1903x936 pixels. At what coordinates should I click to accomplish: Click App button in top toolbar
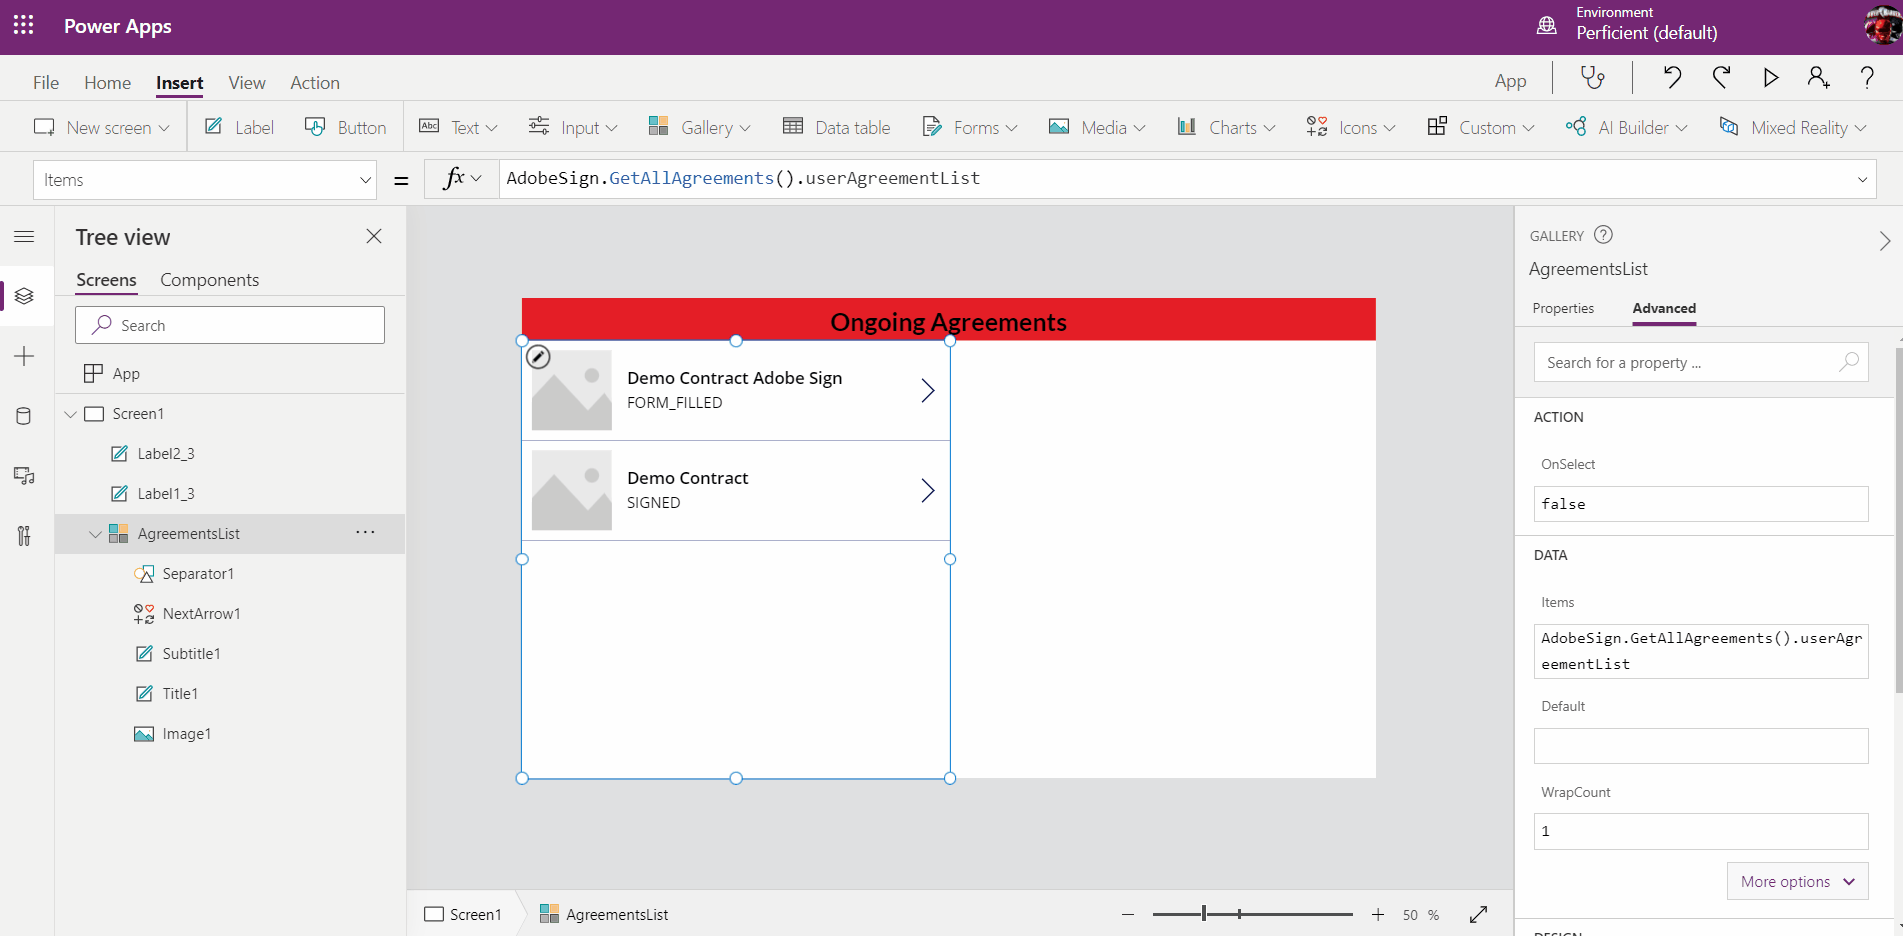(x=1510, y=82)
